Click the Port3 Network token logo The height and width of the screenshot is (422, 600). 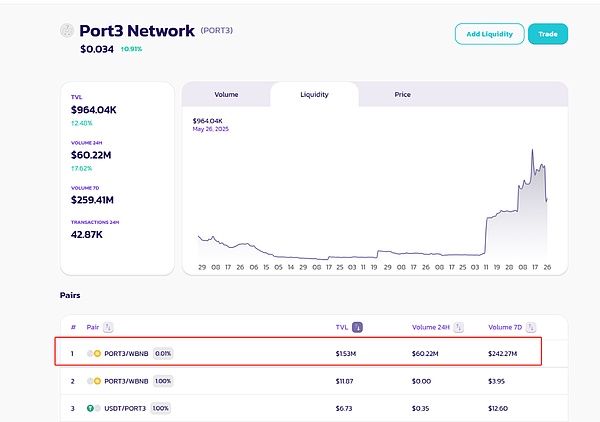67,31
